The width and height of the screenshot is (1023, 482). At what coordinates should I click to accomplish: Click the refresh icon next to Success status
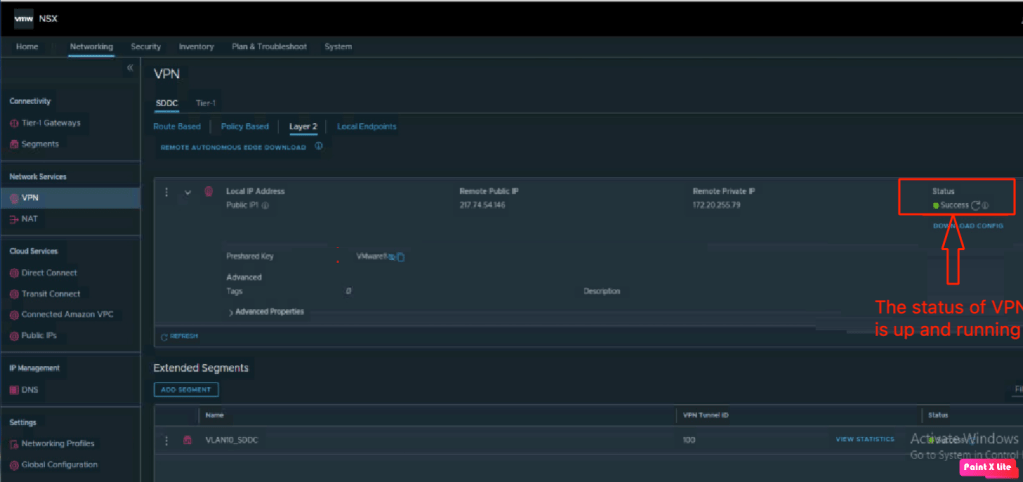pyautogui.click(x=975, y=206)
